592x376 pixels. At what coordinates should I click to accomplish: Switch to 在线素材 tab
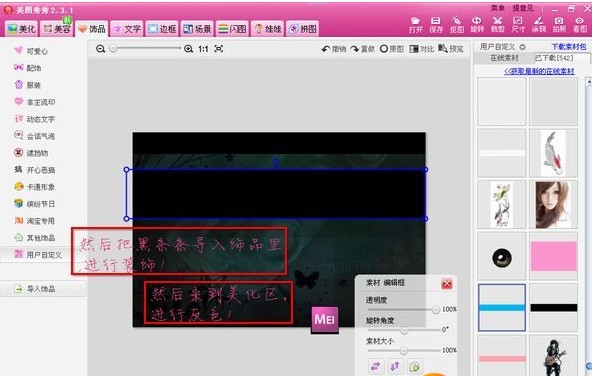tap(504, 58)
